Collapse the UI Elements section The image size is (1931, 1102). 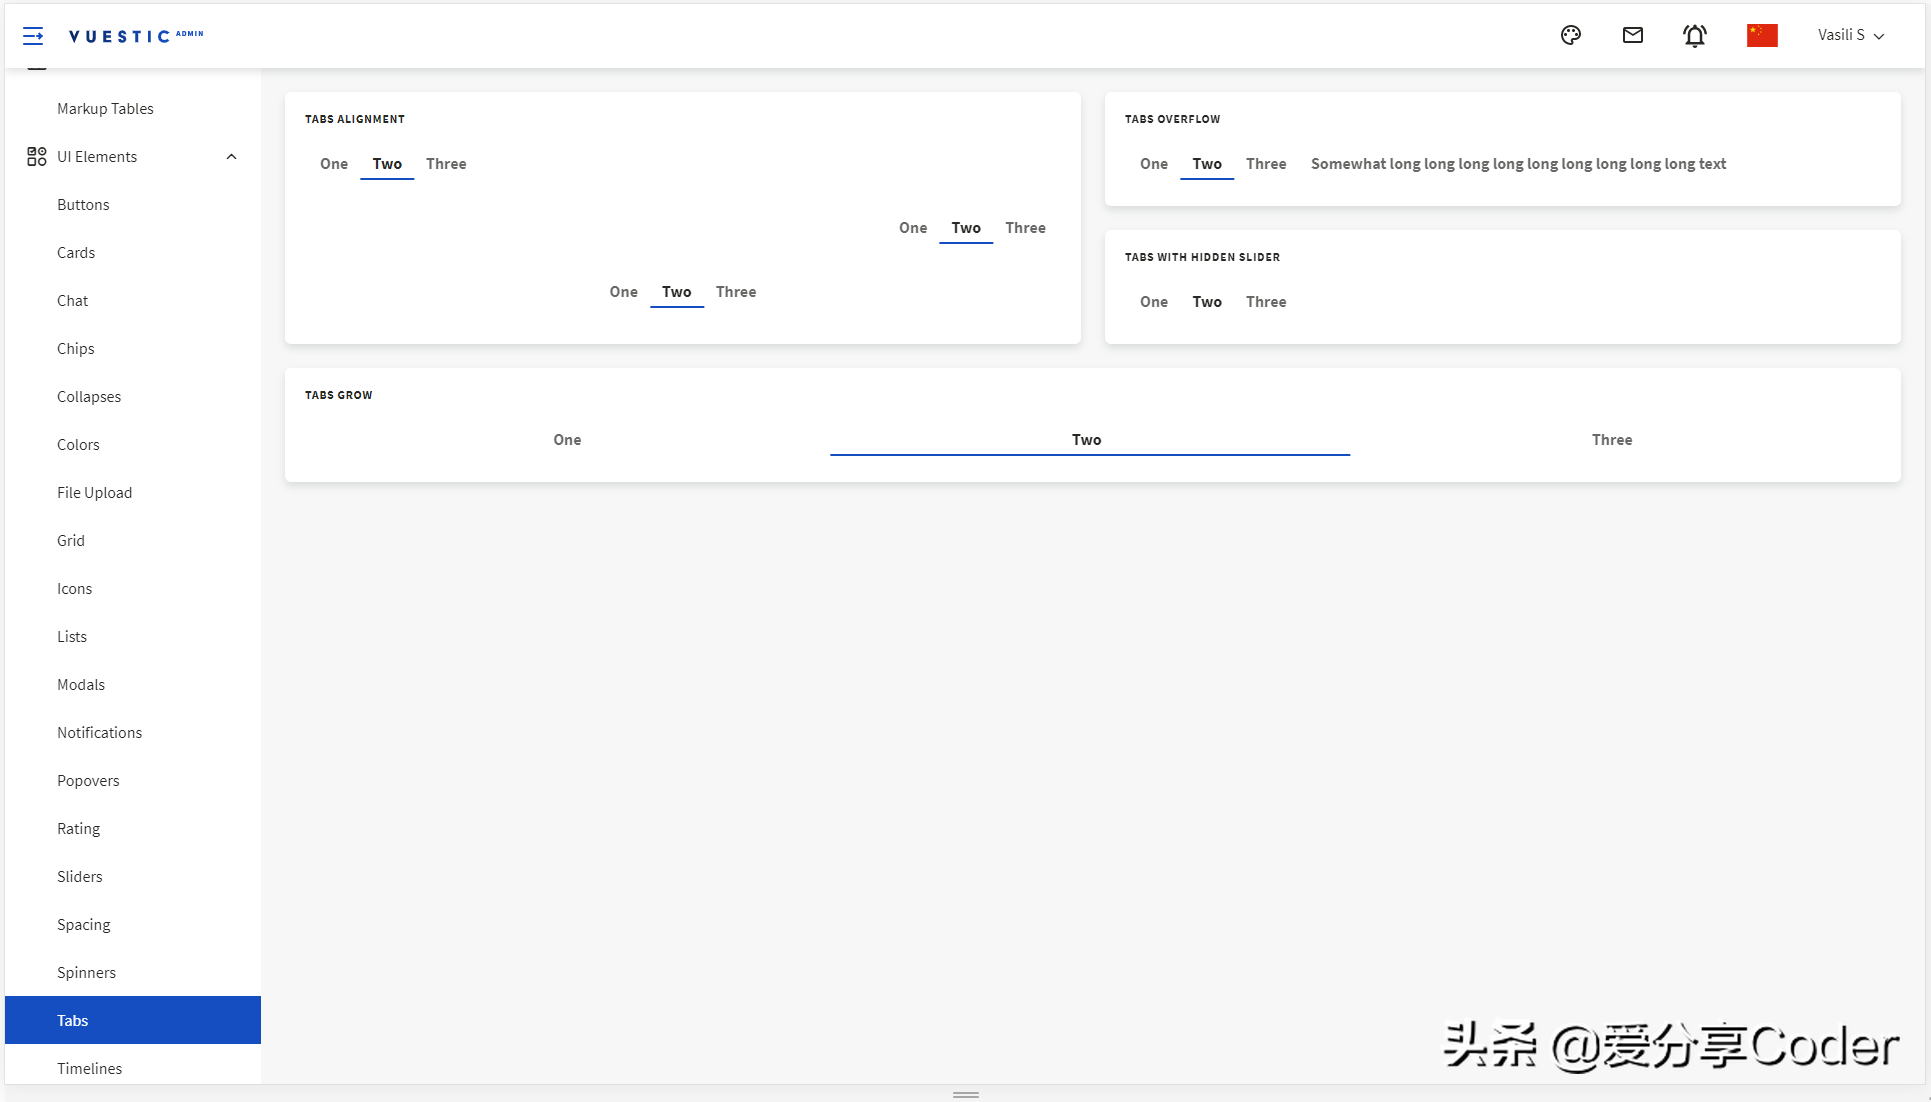tap(231, 156)
